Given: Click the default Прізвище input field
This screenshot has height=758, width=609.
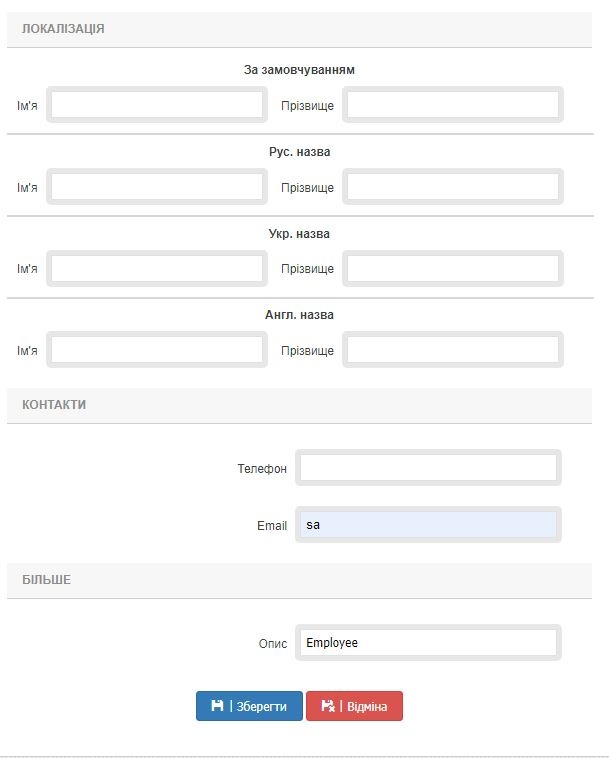Looking at the screenshot, I should tap(452, 105).
